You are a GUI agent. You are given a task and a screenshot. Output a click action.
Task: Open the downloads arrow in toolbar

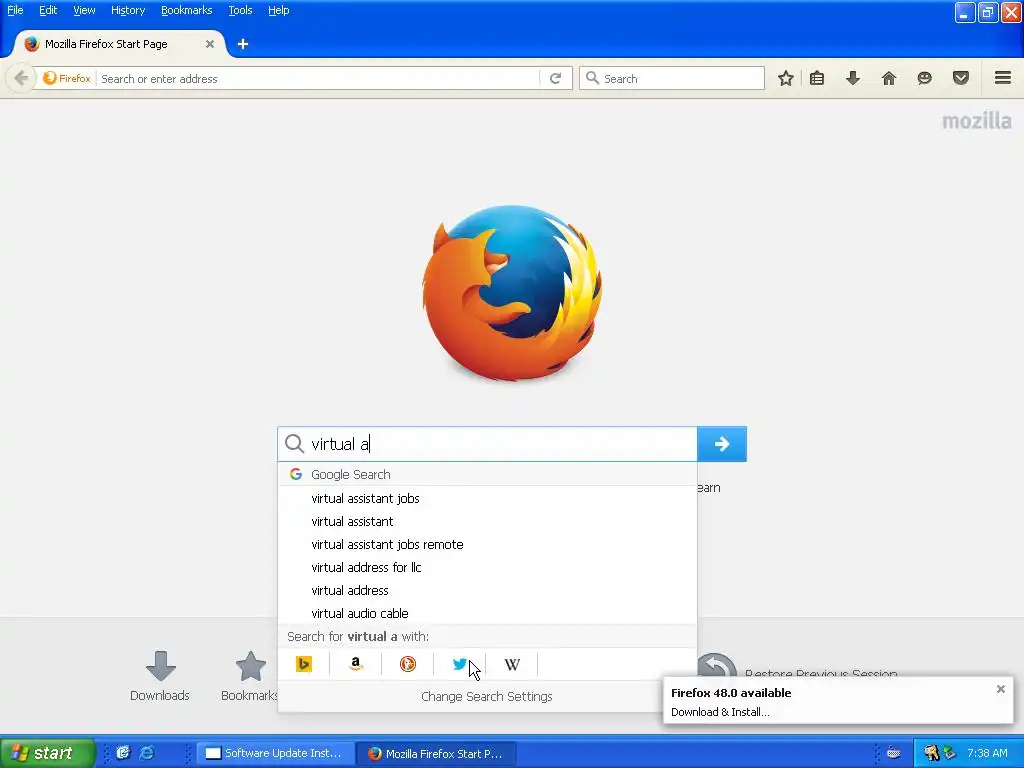pyautogui.click(x=853, y=78)
